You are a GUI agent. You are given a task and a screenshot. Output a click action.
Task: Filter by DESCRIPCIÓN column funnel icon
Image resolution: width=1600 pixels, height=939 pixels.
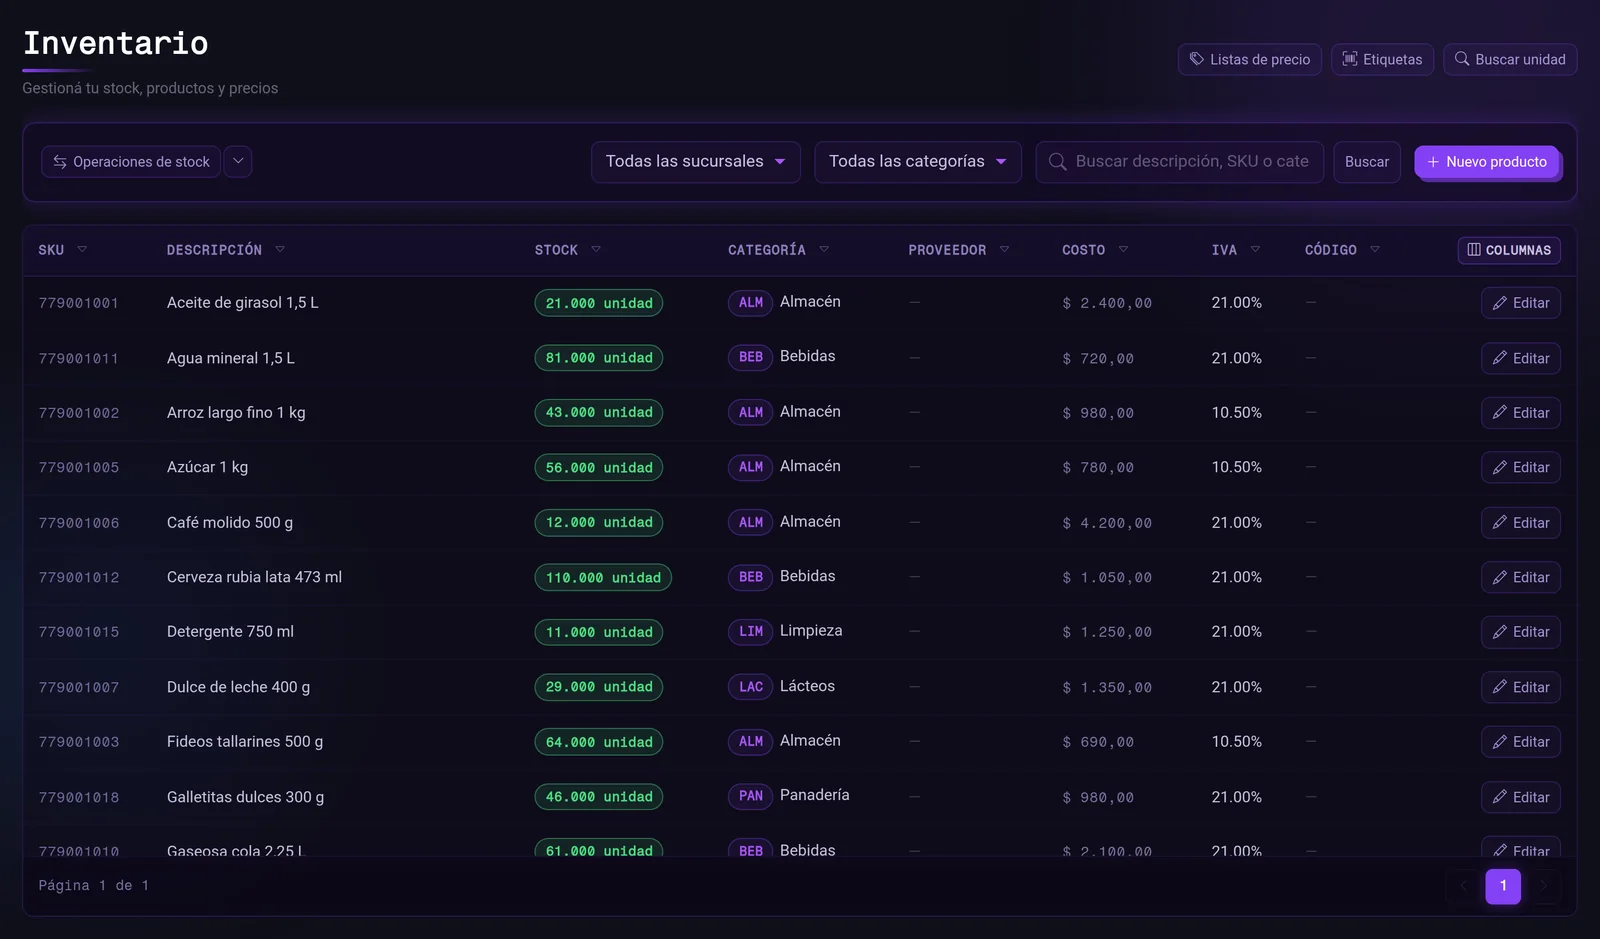(x=280, y=250)
